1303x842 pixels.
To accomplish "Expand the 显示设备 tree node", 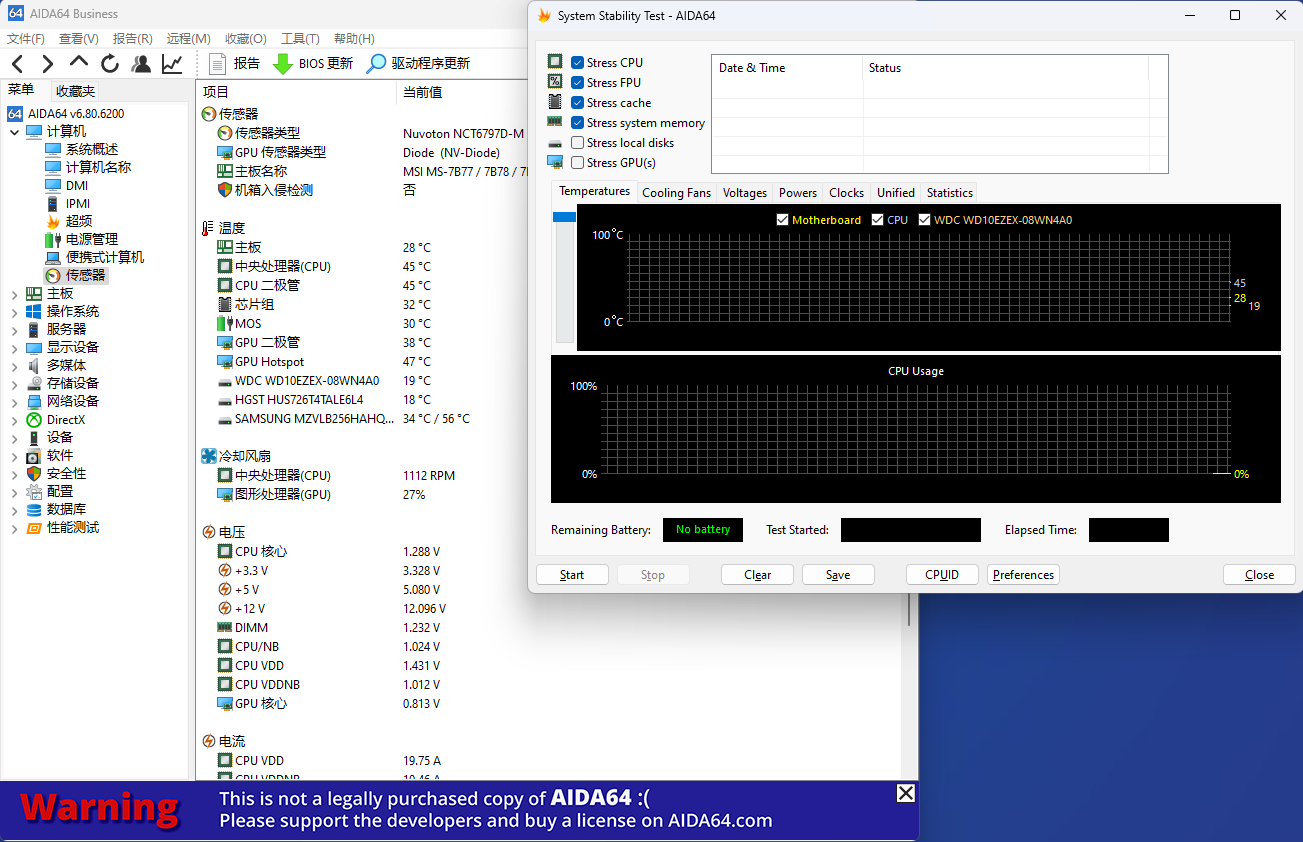I will pos(14,348).
